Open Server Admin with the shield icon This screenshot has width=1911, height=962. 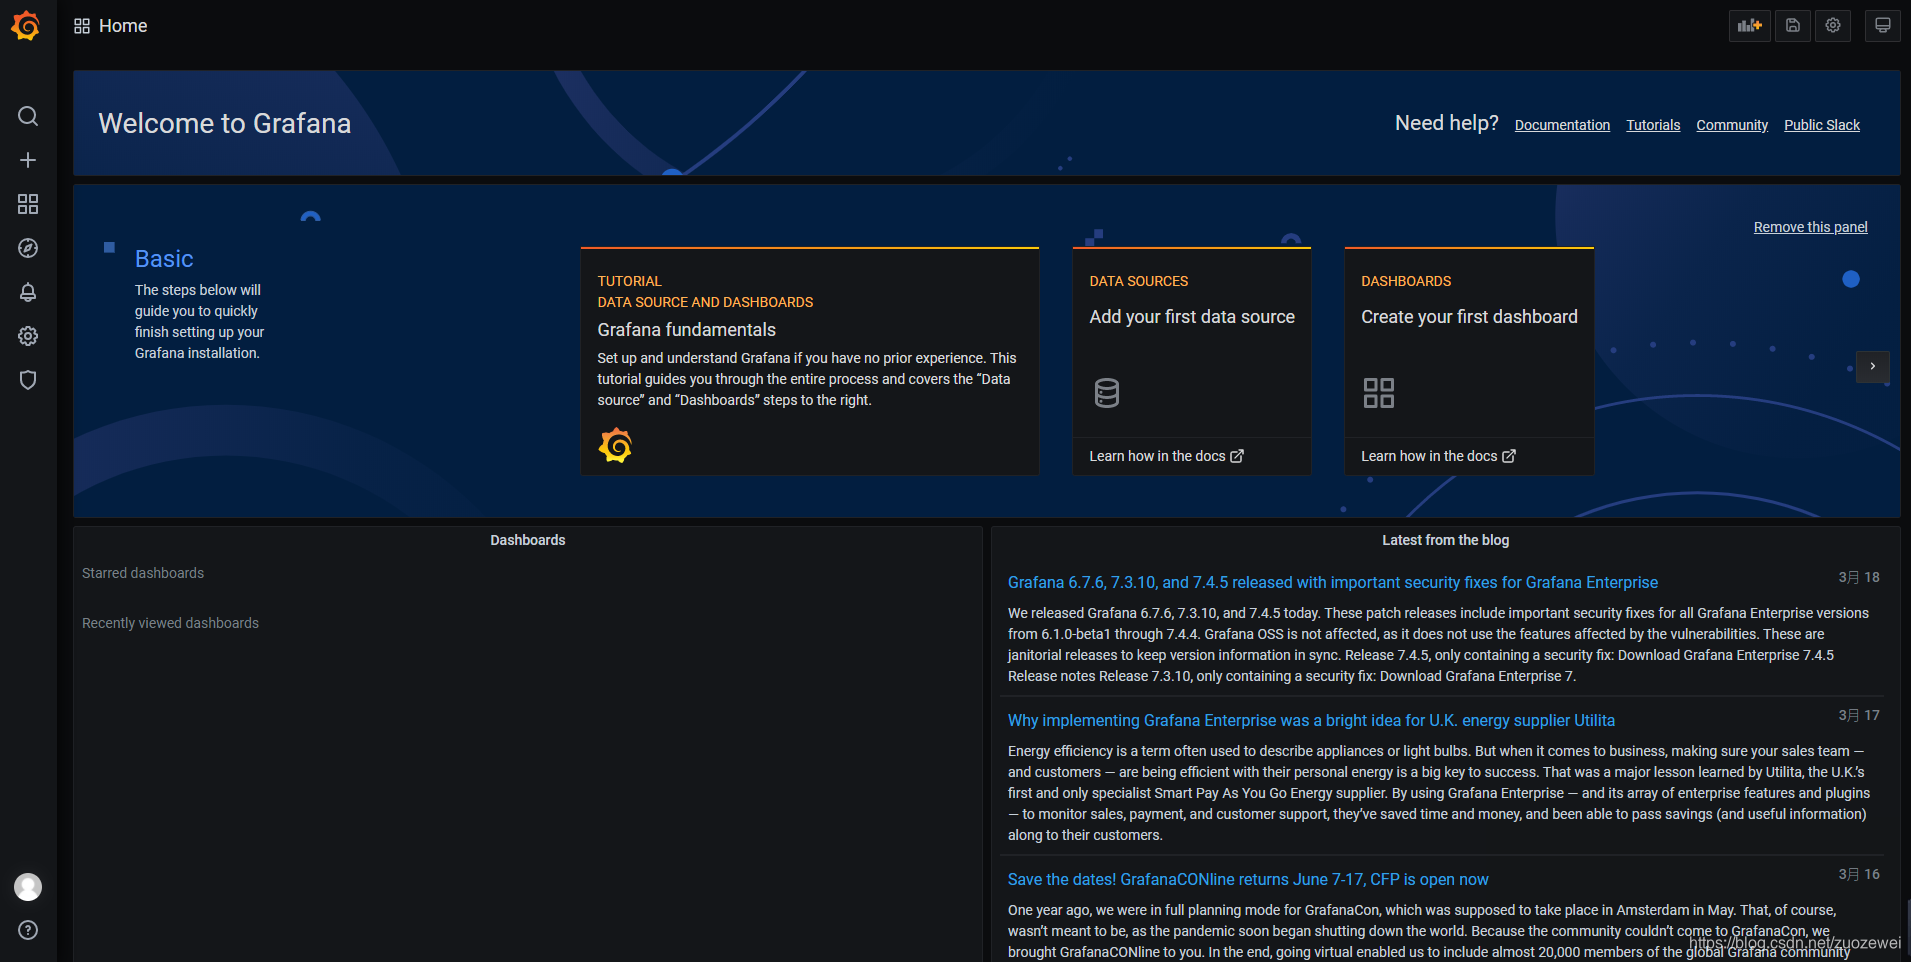(28, 380)
